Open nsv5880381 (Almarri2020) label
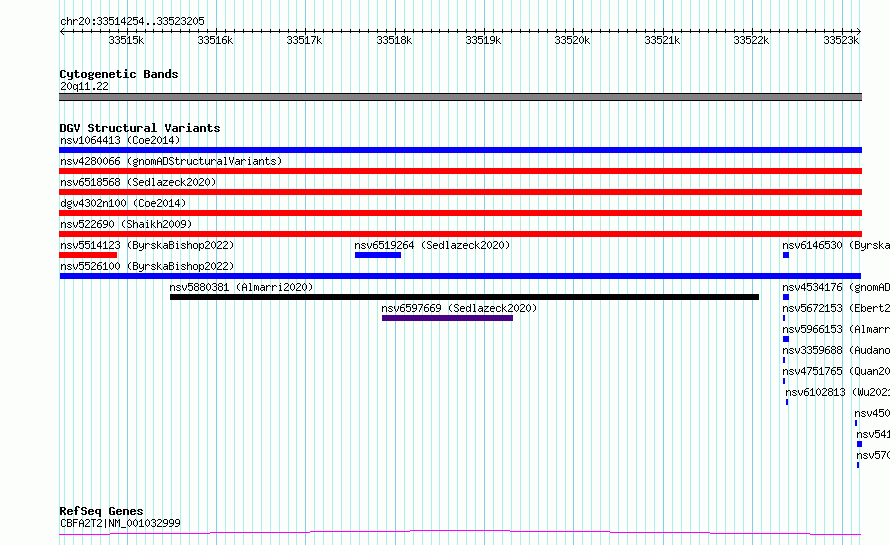The image size is (890, 545). tap(241, 287)
